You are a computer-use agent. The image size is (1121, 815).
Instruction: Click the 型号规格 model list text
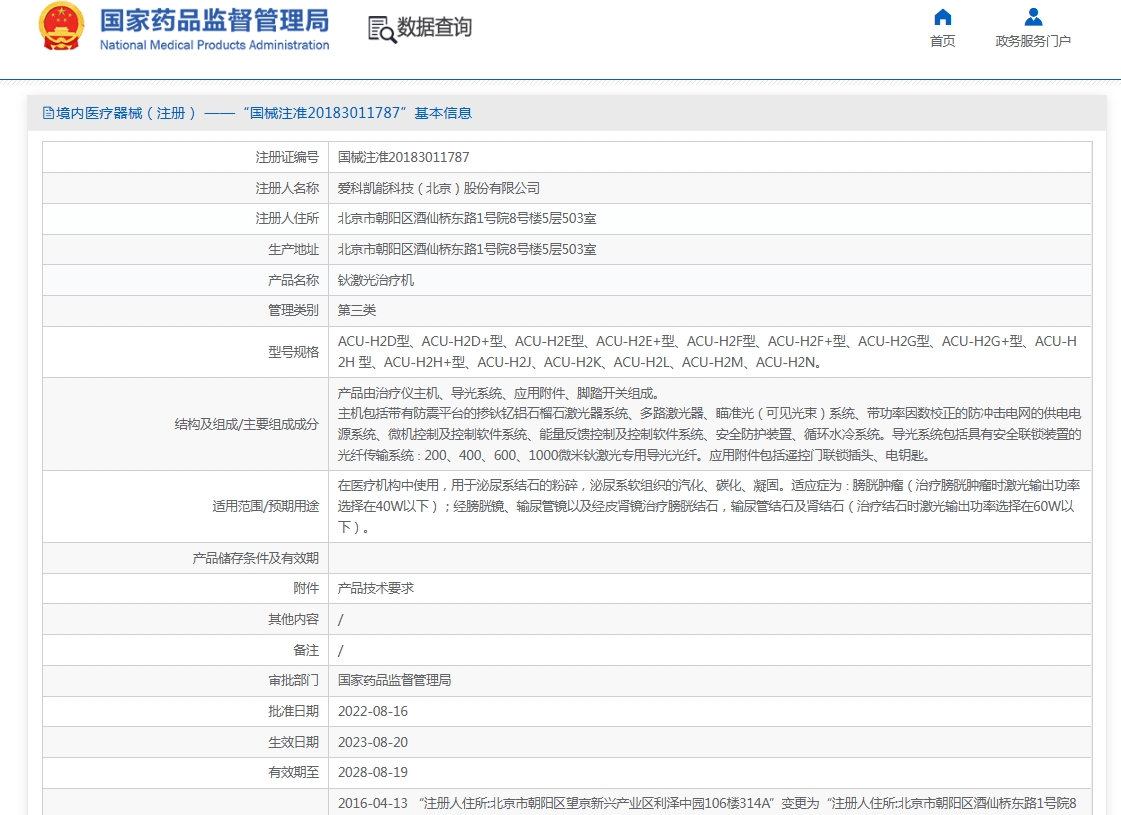pos(707,352)
